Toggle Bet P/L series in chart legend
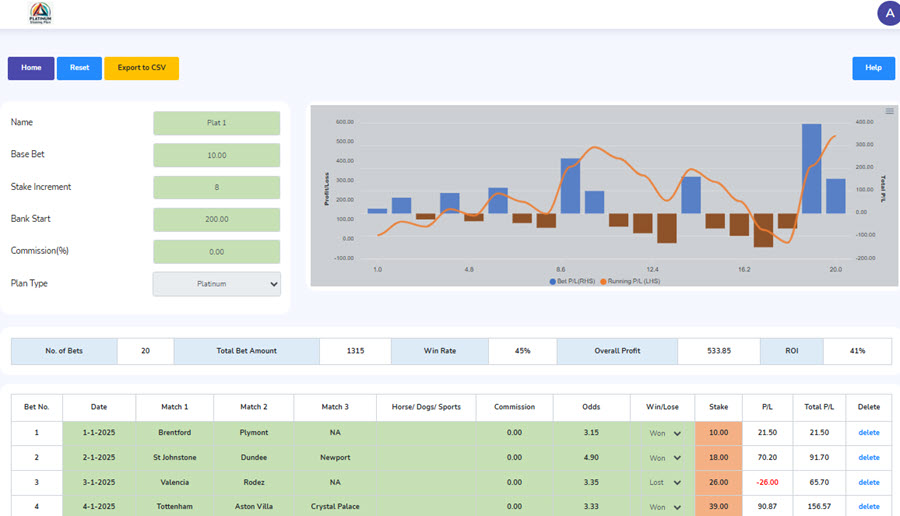The width and height of the screenshot is (900, 516). pyautogui.click(x=571, y=281)
